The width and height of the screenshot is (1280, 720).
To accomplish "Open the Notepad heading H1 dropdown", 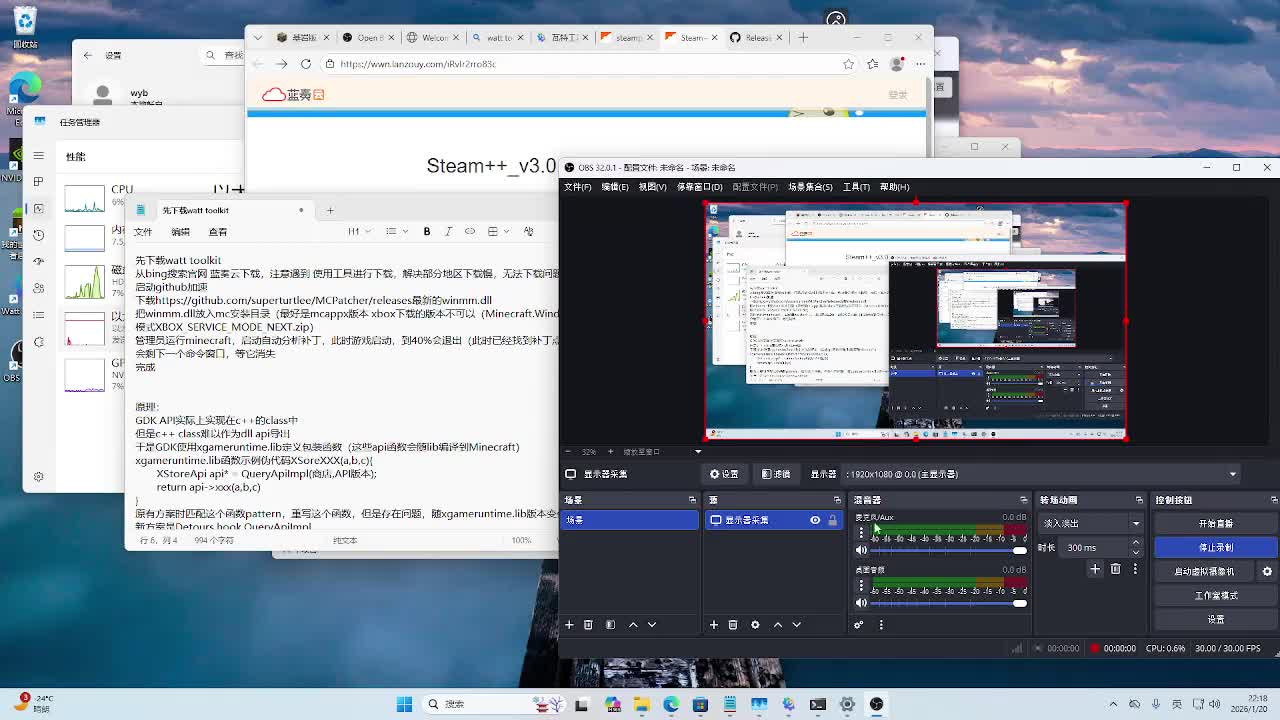I will point(359,231).
